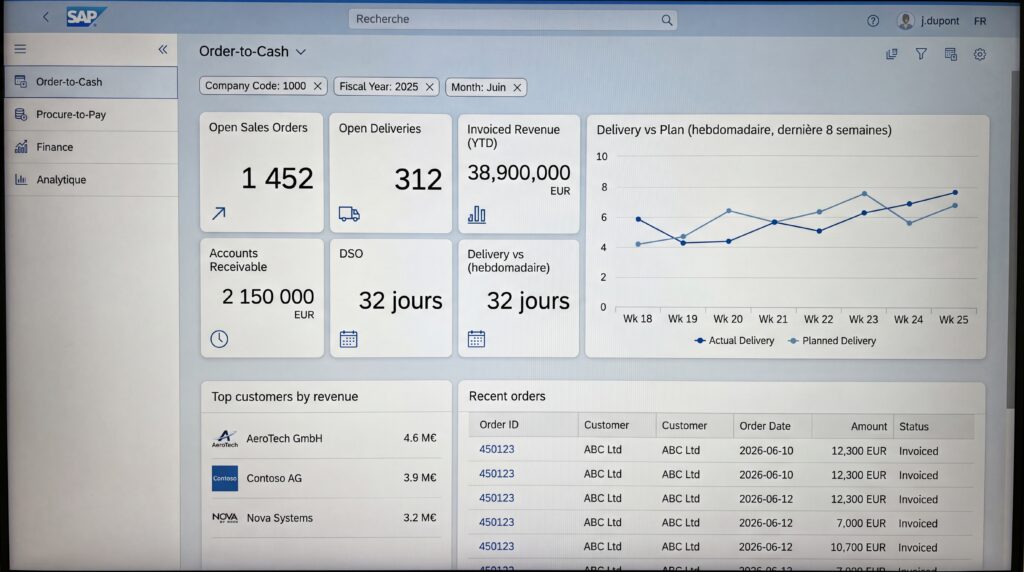Open the Invoiced Revenue (YTD) tile
1024x572 pixels.
point(519,174)
